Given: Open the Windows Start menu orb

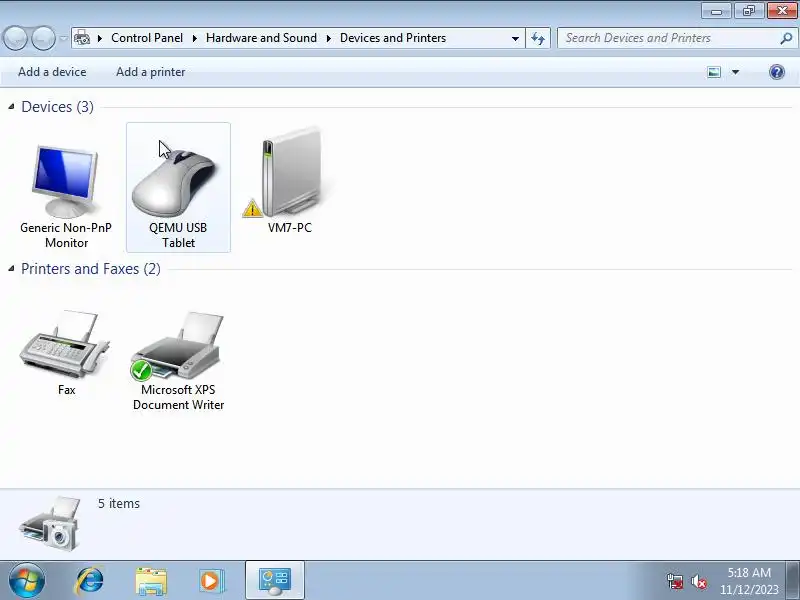Looking at the screenshot, I should (27, 581).
